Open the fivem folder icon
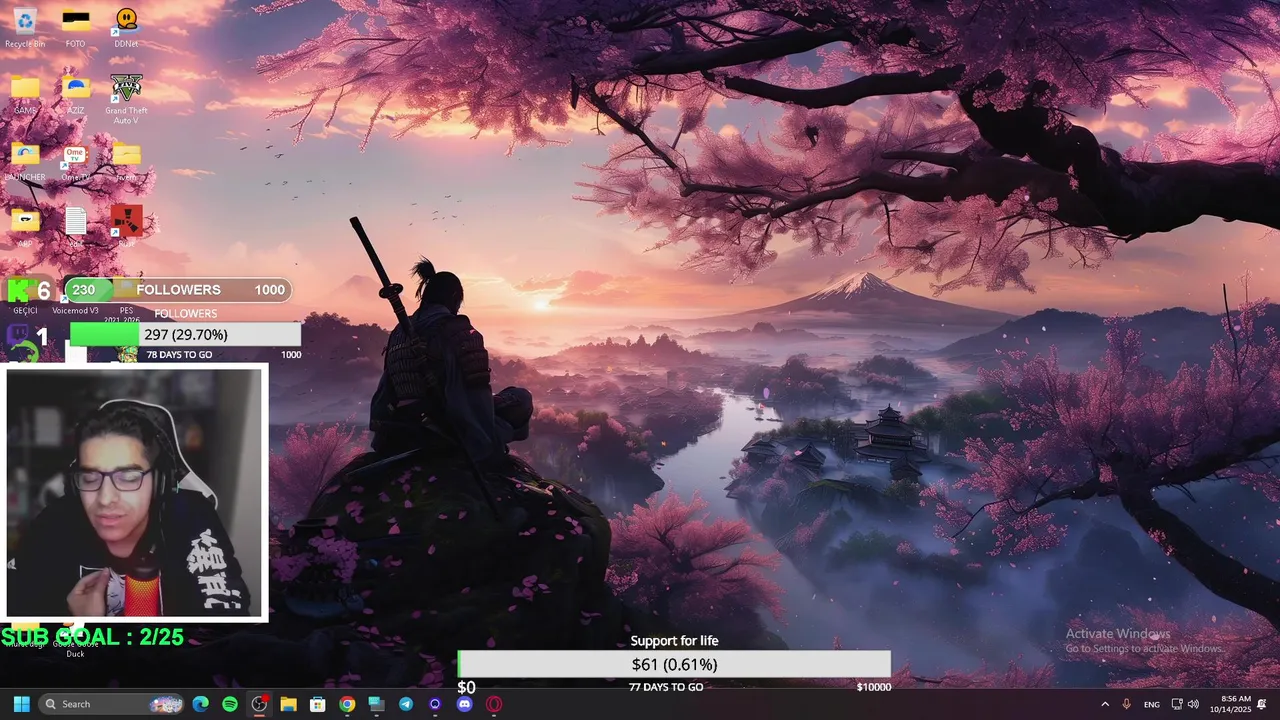1280x720 pixels. click(126, 161)
